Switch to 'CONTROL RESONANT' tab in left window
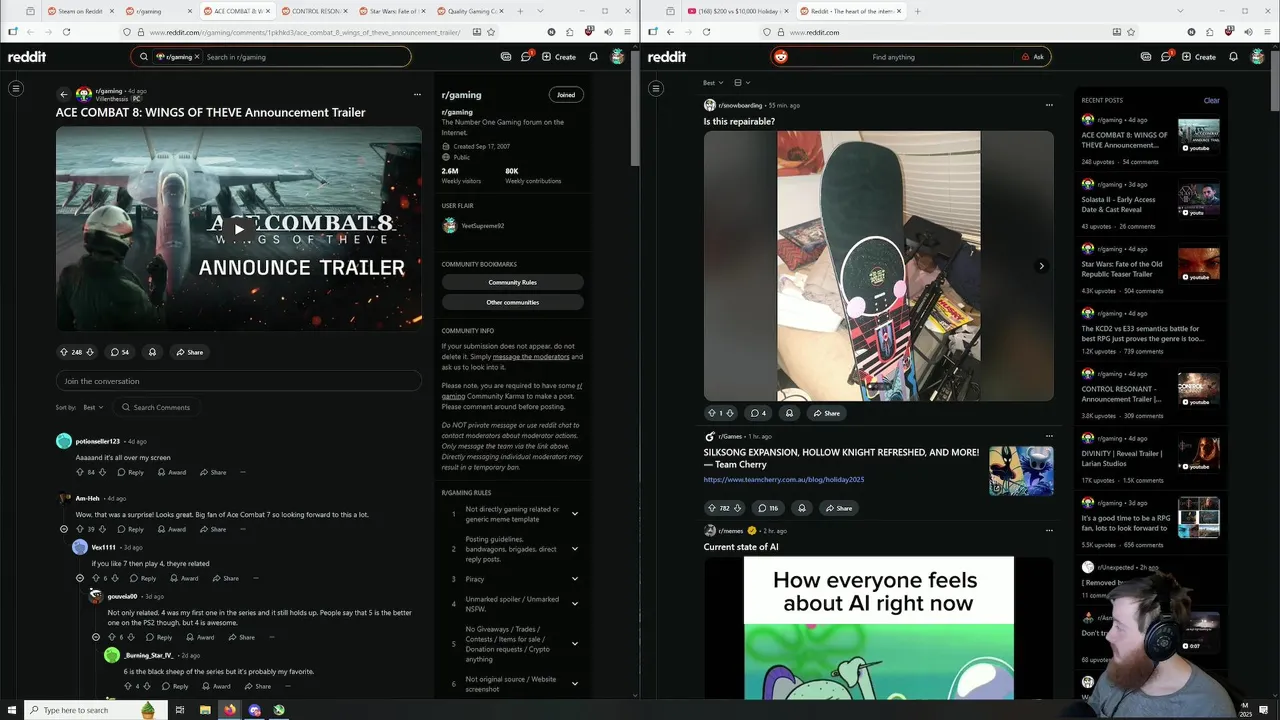The image size is (1280, 720). point(312,11)
